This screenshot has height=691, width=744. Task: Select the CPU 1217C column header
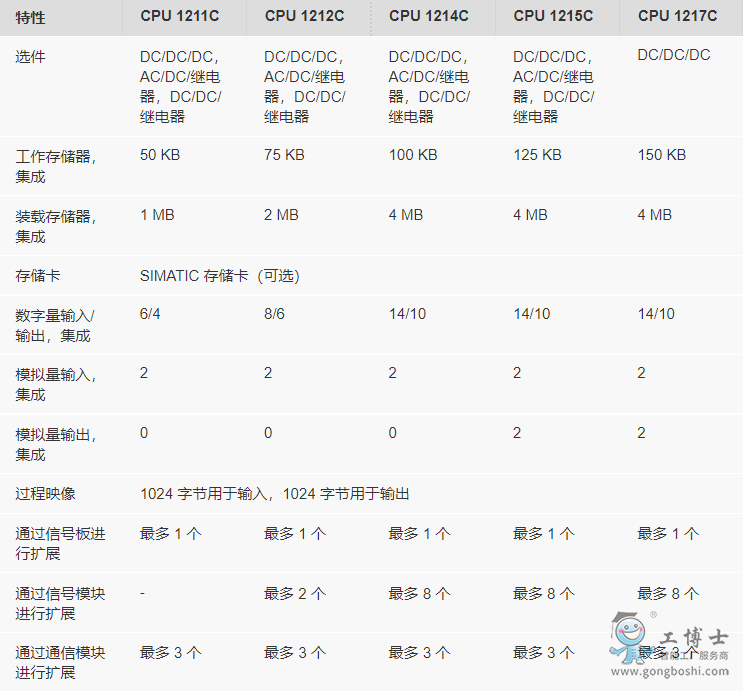pyautogui.click(x=680, y=16)
